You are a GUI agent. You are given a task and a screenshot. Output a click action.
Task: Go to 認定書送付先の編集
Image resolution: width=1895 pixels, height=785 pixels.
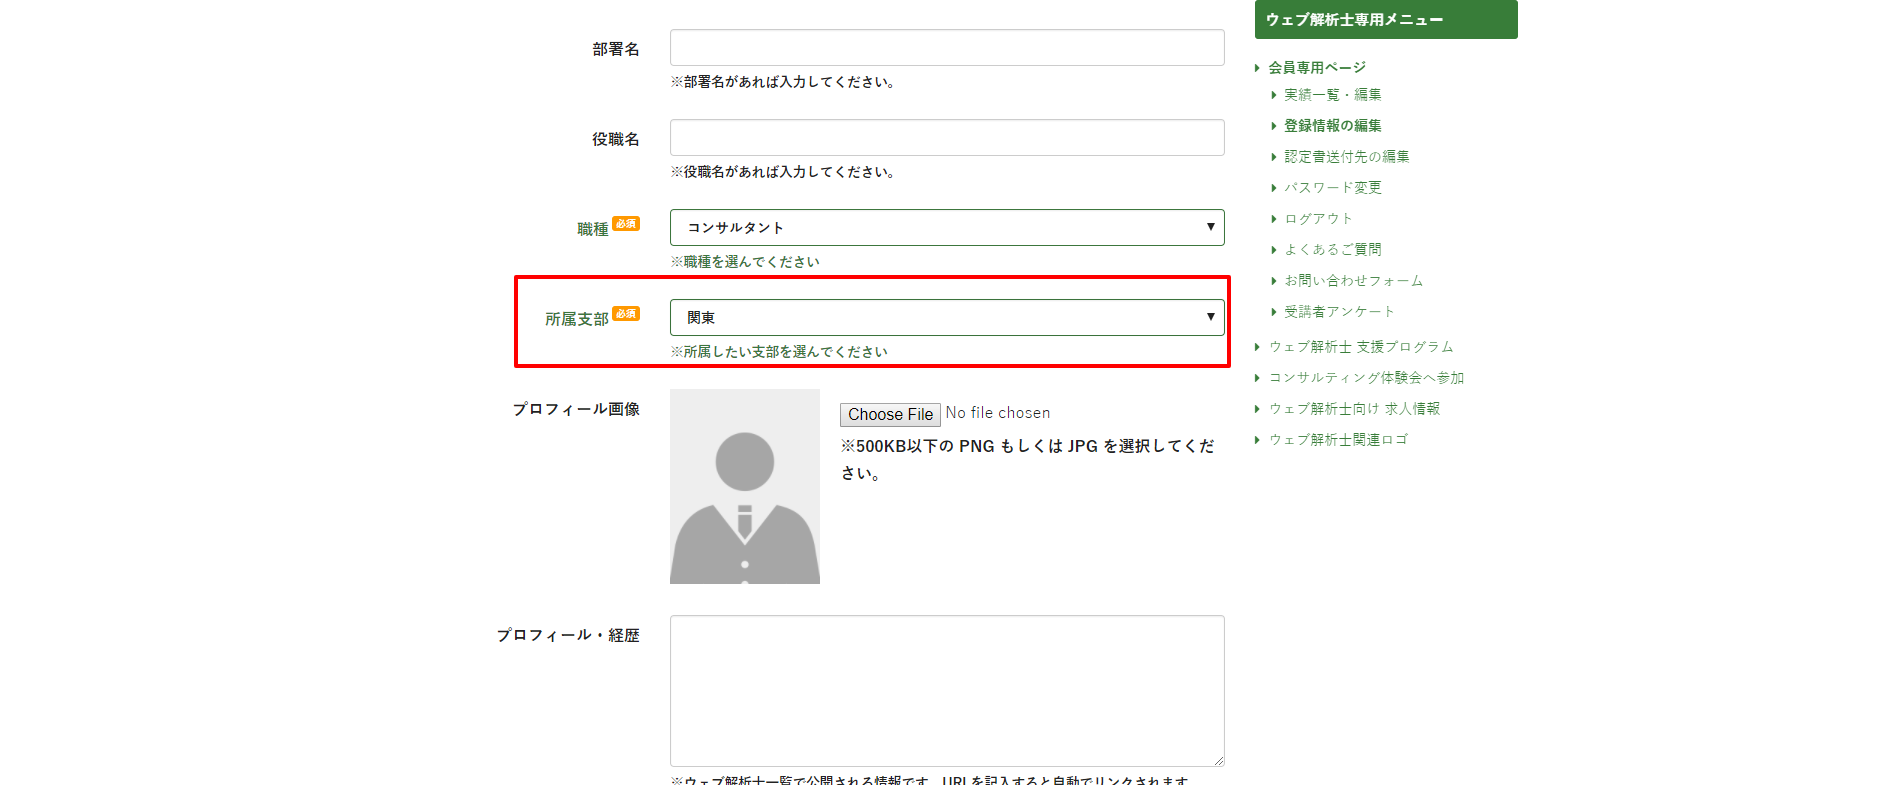(x=1346, y=157)
